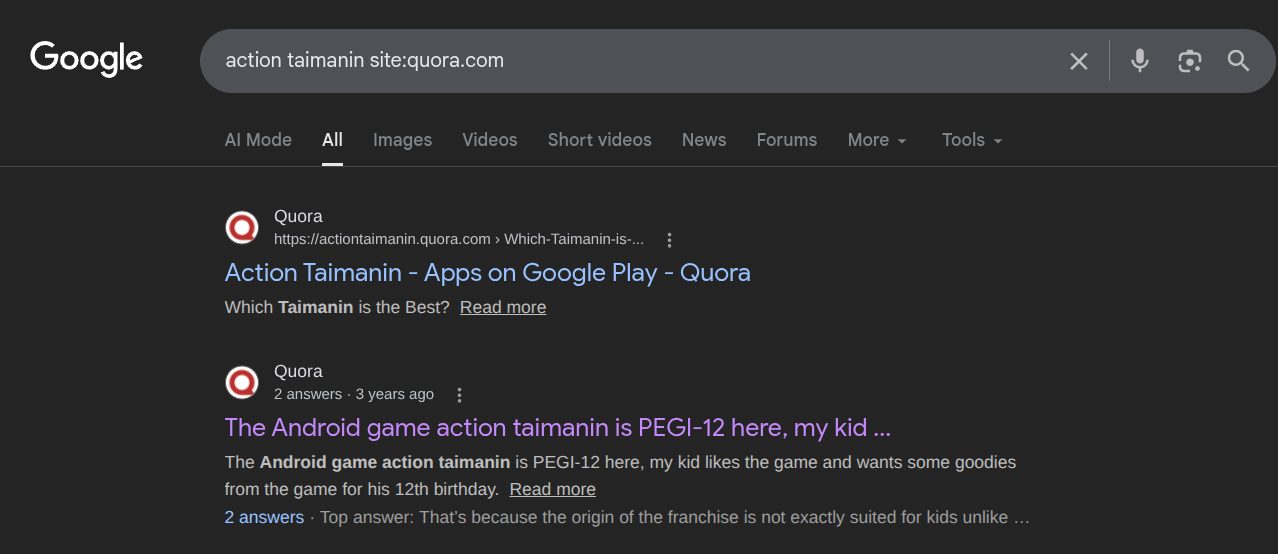Open the three-dot menu beside the actiontaimanin.quora.com URL
The width and height of the screenshot is (1278, 554).
(669, 240)
